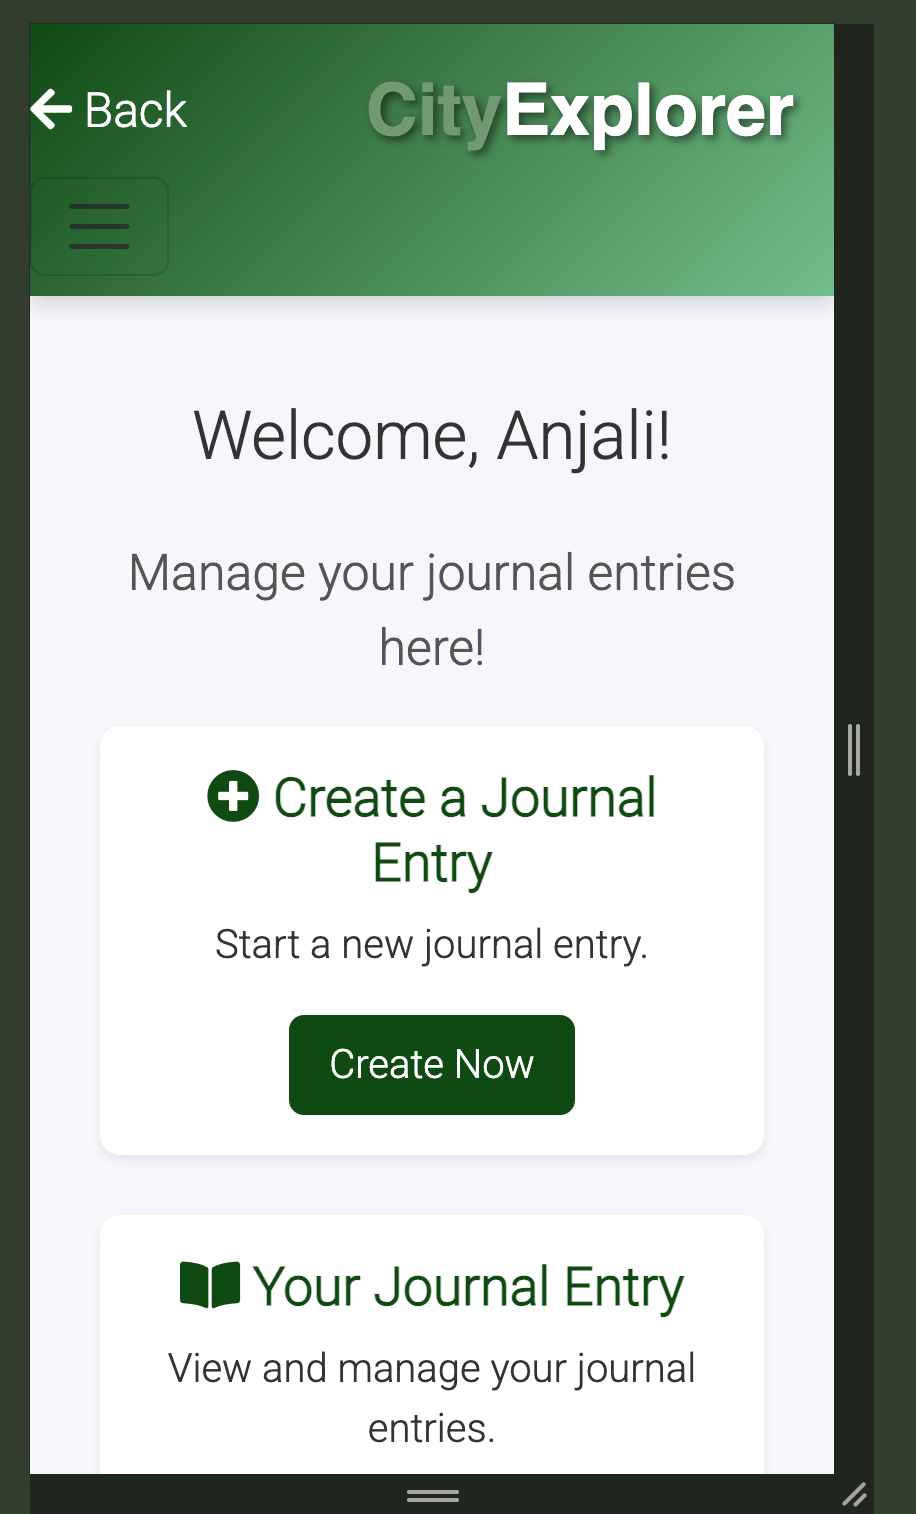The image size is (916, 1514).
Task: Select the Create a Journal Entry heading
Action: pos(432,830)
